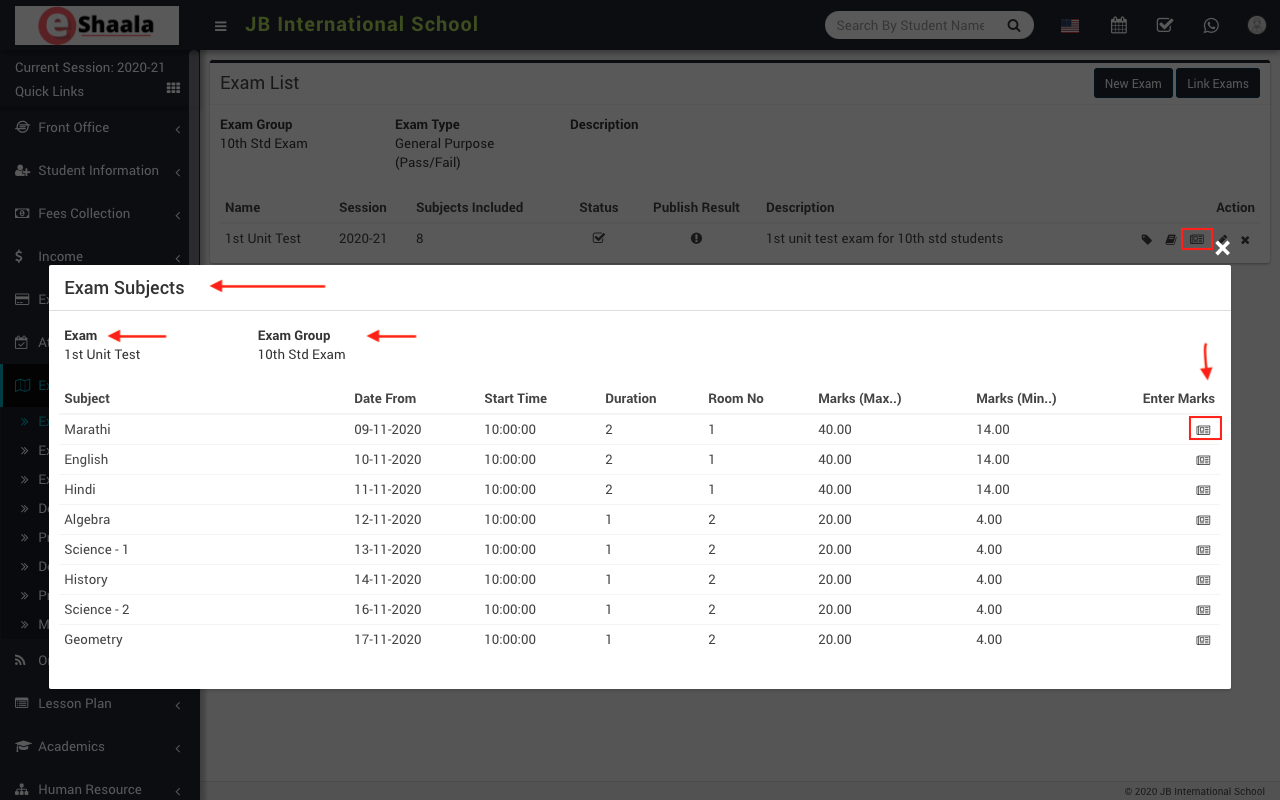Click the New Exam button
This screenshot has height=800, width=1280.
pos(1133,84)
